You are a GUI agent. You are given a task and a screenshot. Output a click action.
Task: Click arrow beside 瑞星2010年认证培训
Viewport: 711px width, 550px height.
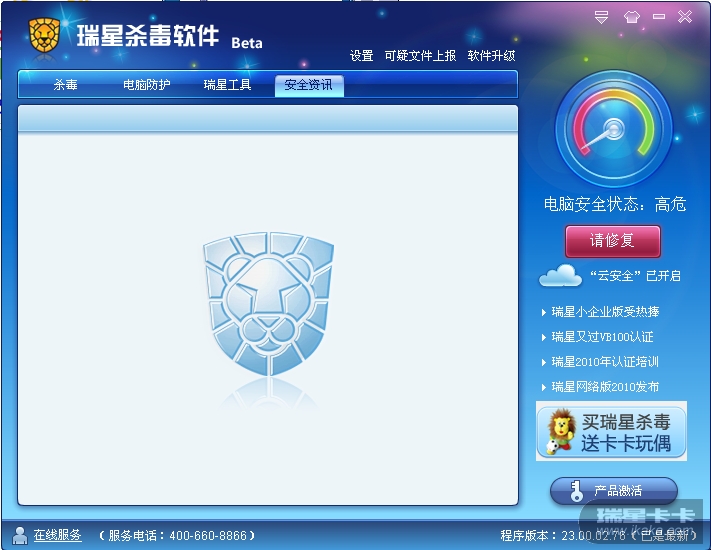pos(544,362)
